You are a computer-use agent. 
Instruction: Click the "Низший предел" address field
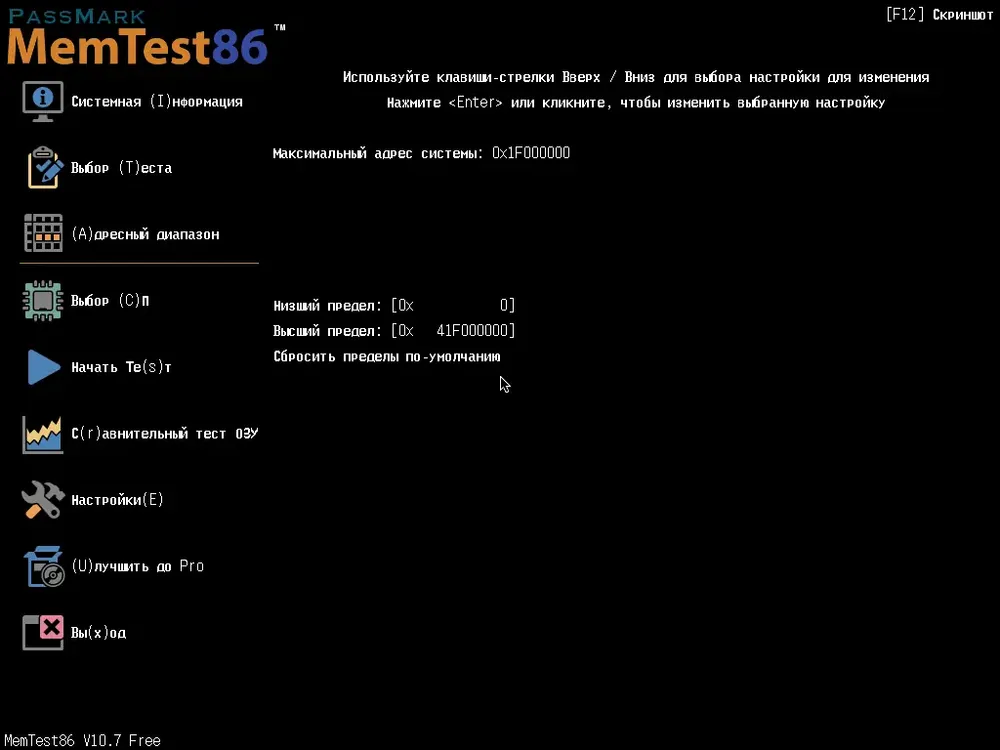[x=453, y=305]
